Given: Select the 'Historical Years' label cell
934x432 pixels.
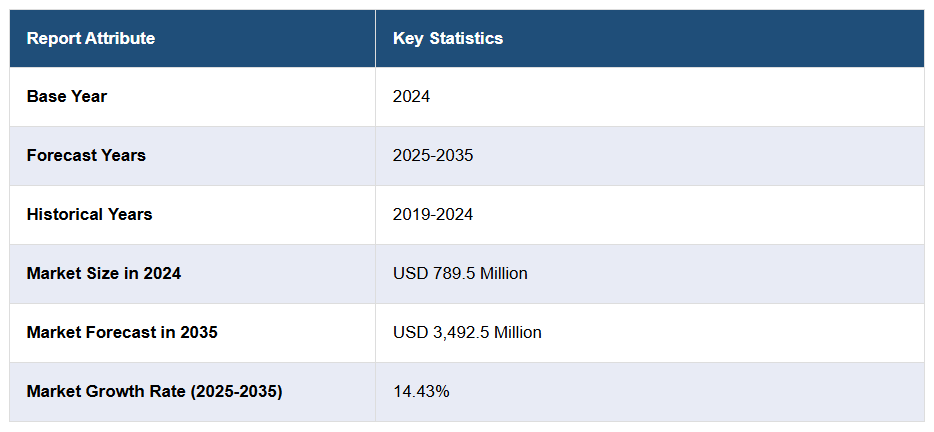Looking at the screenshot, I should 89,215.
